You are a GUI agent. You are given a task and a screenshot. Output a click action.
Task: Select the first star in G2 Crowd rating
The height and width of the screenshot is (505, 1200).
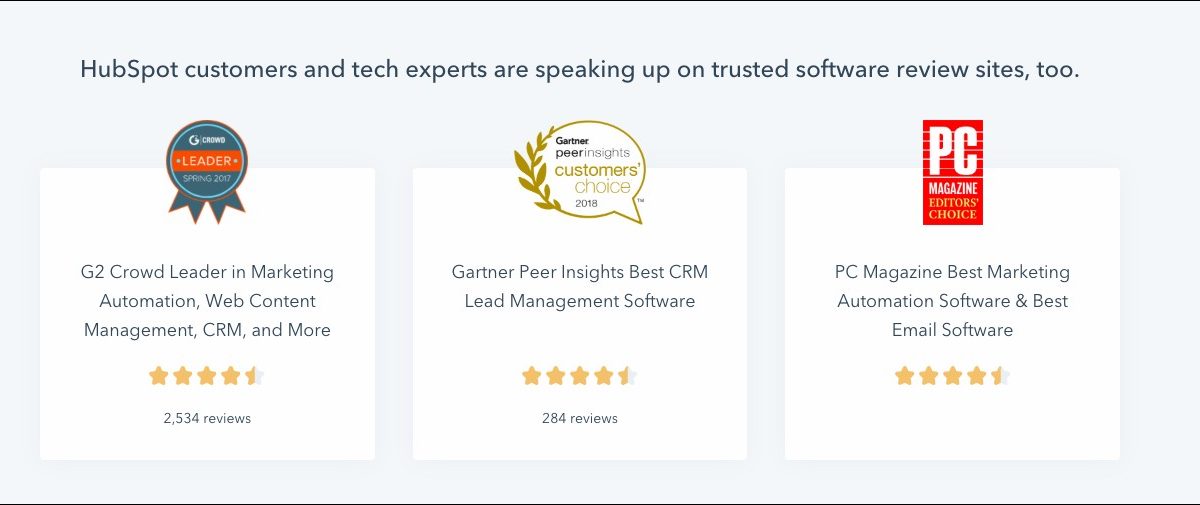point(158,376)
